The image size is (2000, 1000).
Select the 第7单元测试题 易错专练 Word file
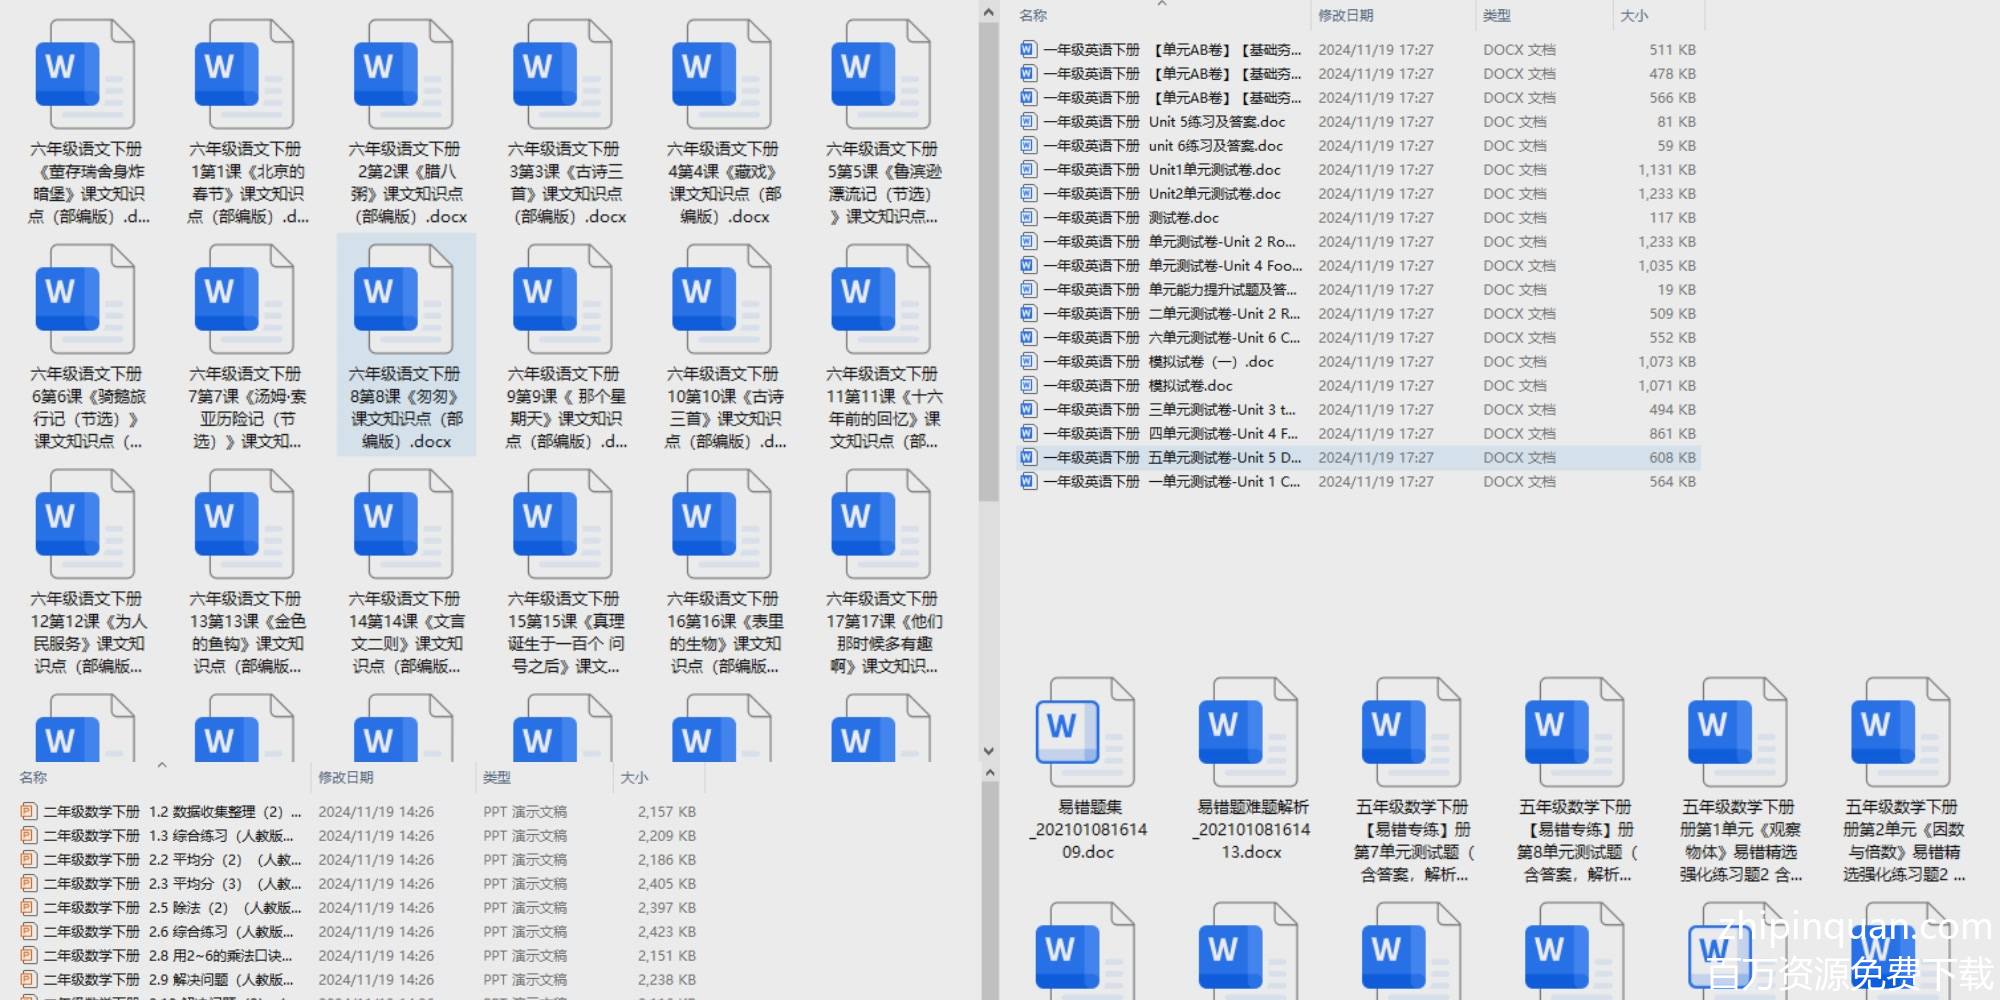1413,732
